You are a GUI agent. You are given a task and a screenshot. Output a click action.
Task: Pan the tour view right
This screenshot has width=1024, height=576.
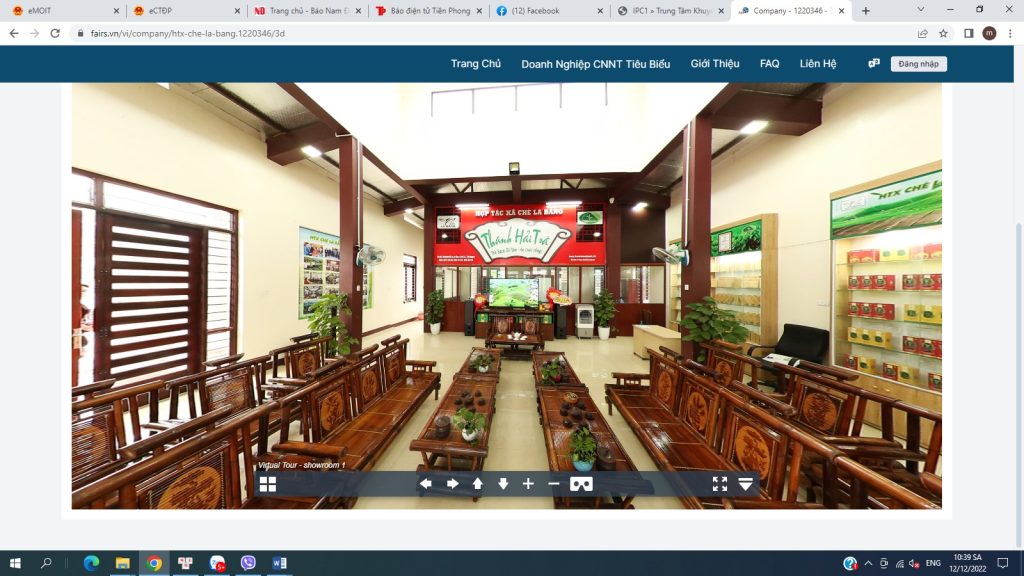(x=452, y=484)
